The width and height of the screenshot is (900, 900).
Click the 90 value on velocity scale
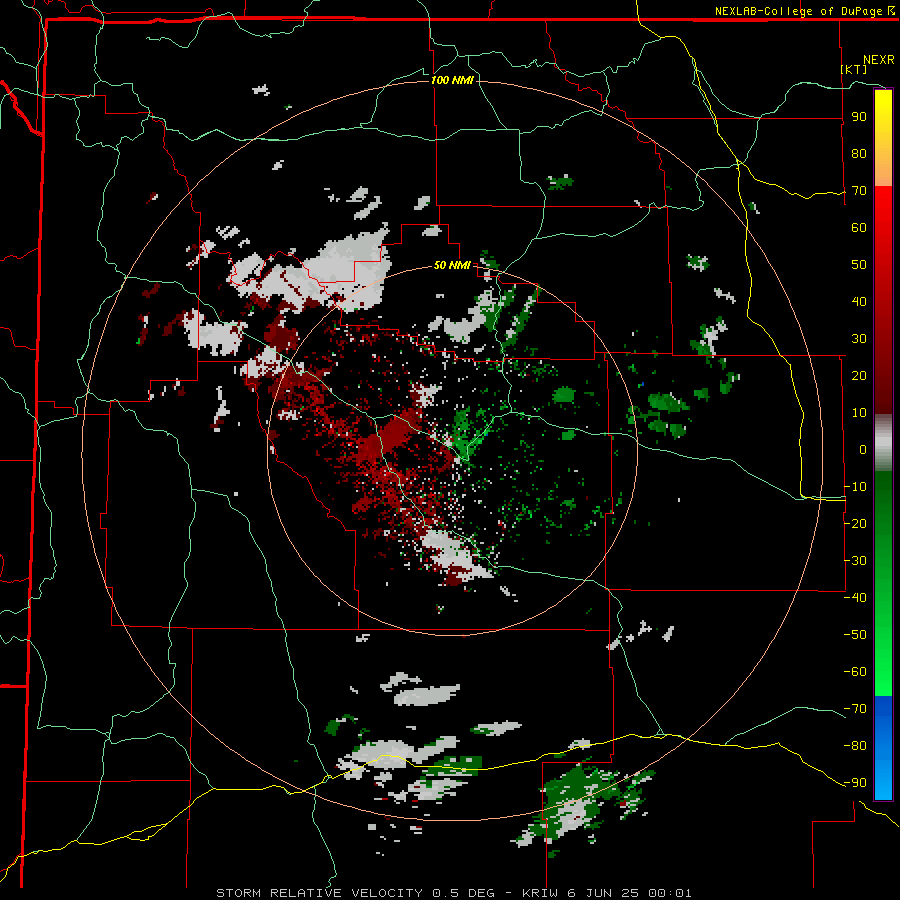click(859, 117)
